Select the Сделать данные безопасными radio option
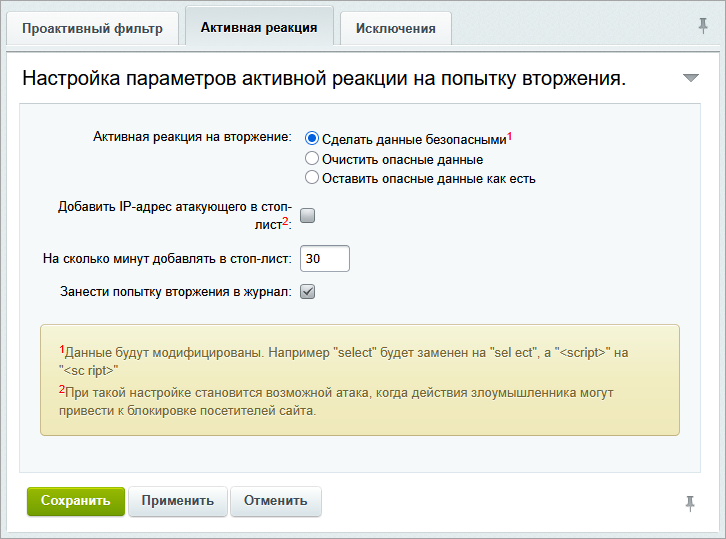Viewport: 726px width, 539px height. (312, 139)
